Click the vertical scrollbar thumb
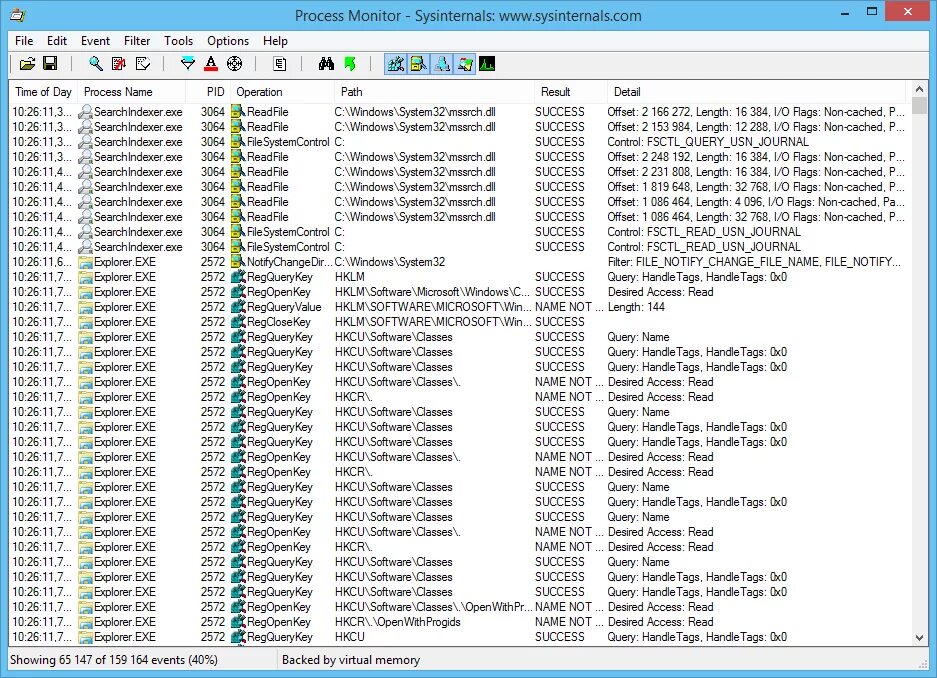This screenshot has height=678, width=937. (919, 105)
